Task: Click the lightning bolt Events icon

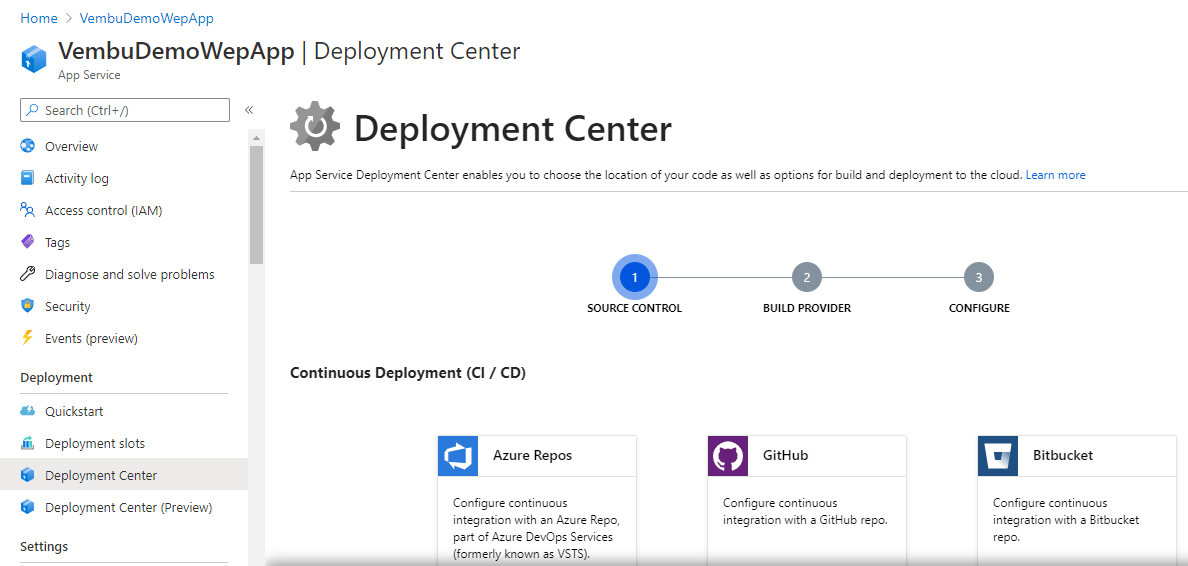Action: 28,338
